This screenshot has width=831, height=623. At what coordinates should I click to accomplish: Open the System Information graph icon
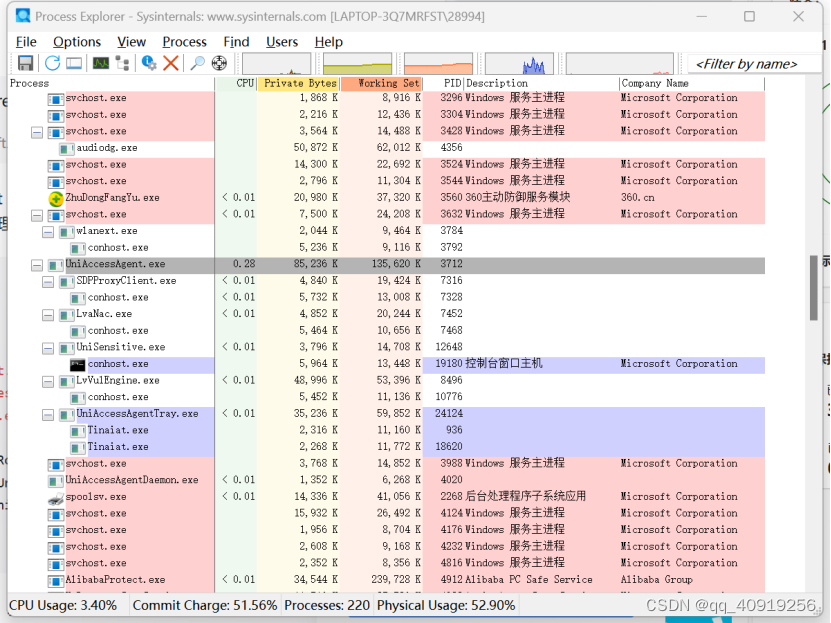tap(101, 63)
